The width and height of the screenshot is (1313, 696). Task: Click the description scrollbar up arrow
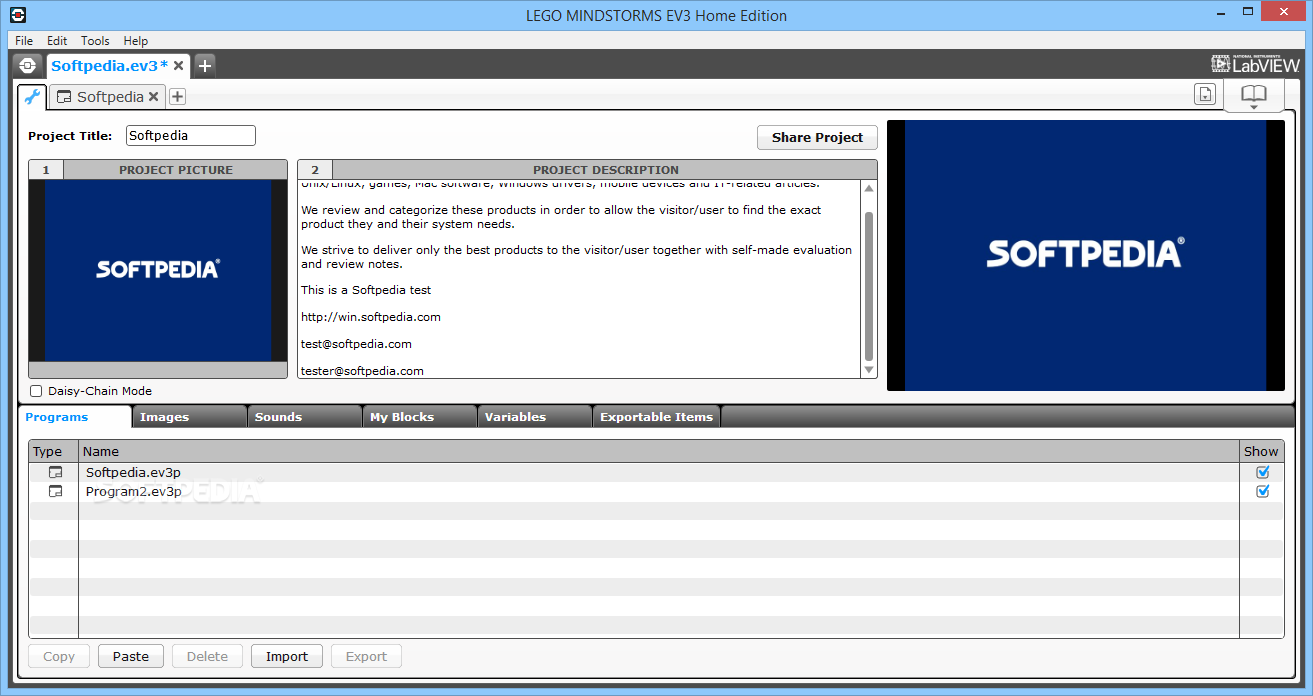(x=868, y=188)
